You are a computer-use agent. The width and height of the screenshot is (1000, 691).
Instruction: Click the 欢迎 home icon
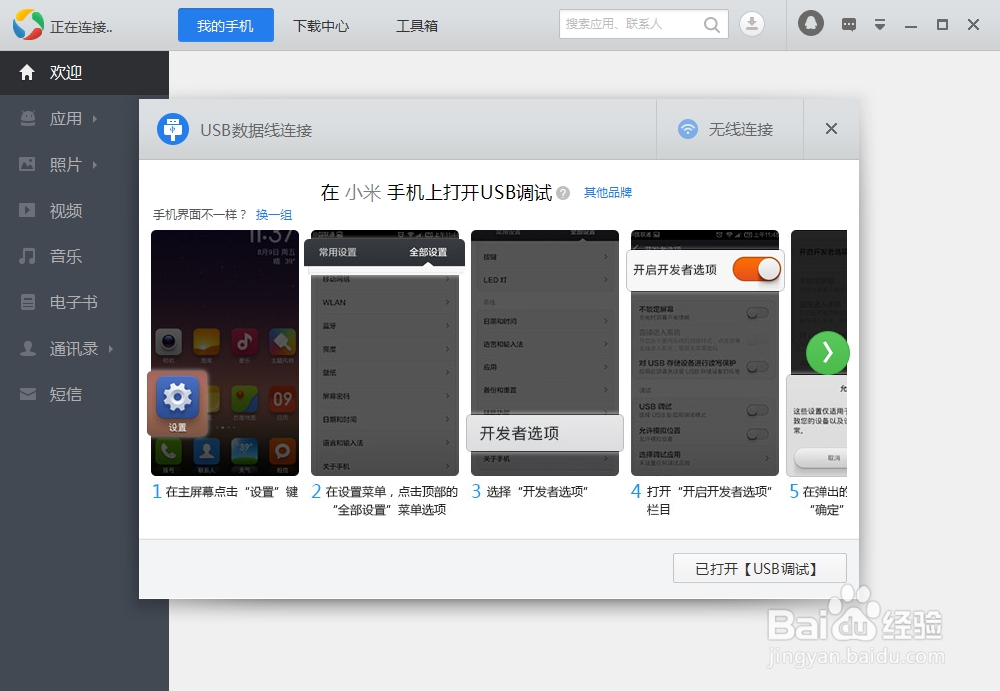click(x=27, y=73)
